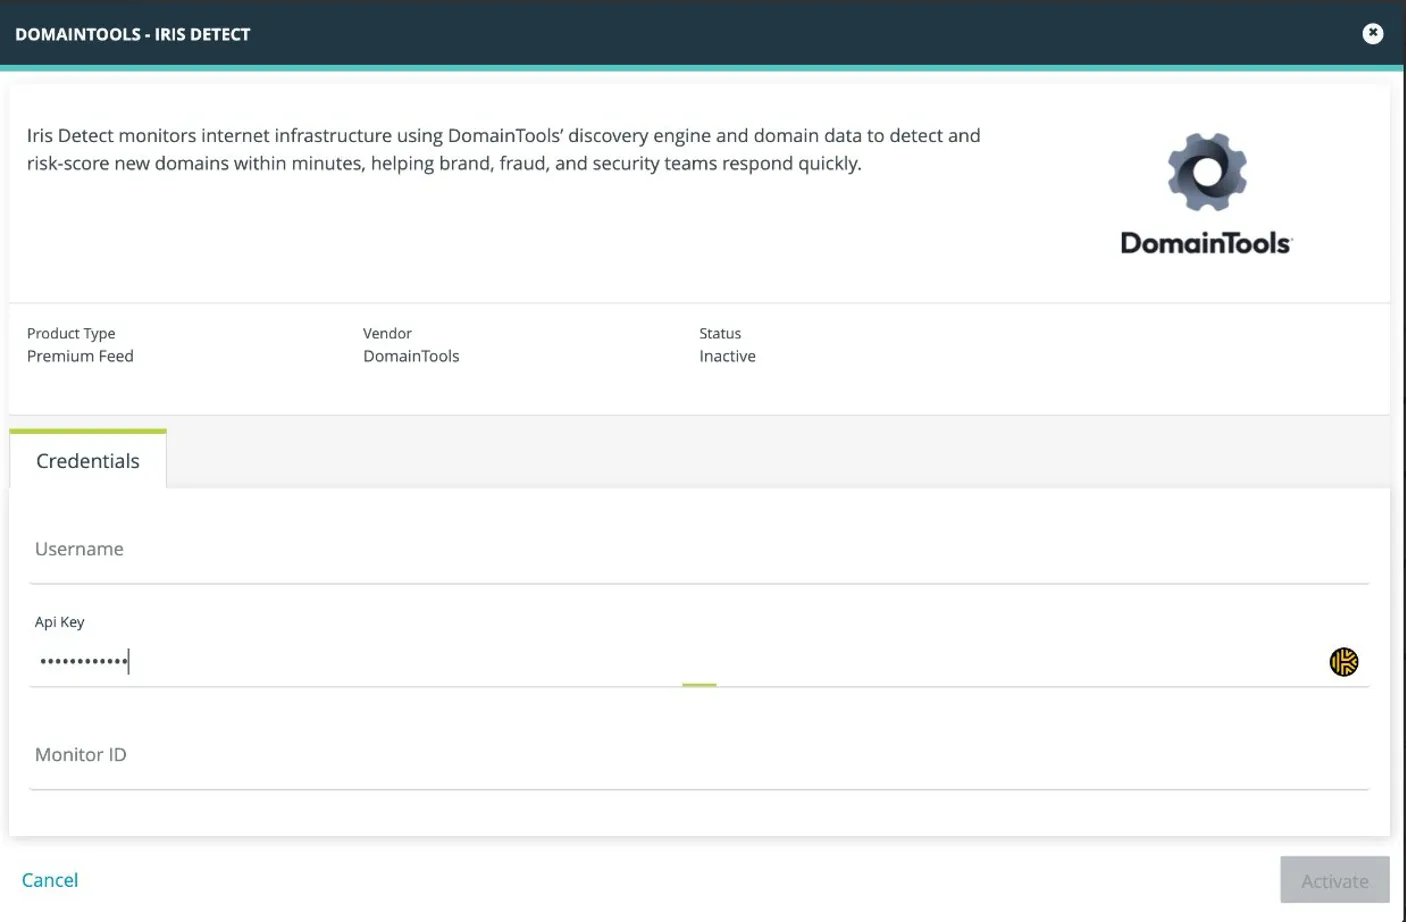Click the 'Product Type' label
This screenshot has width=1406, height=922.
coord(71,333)
